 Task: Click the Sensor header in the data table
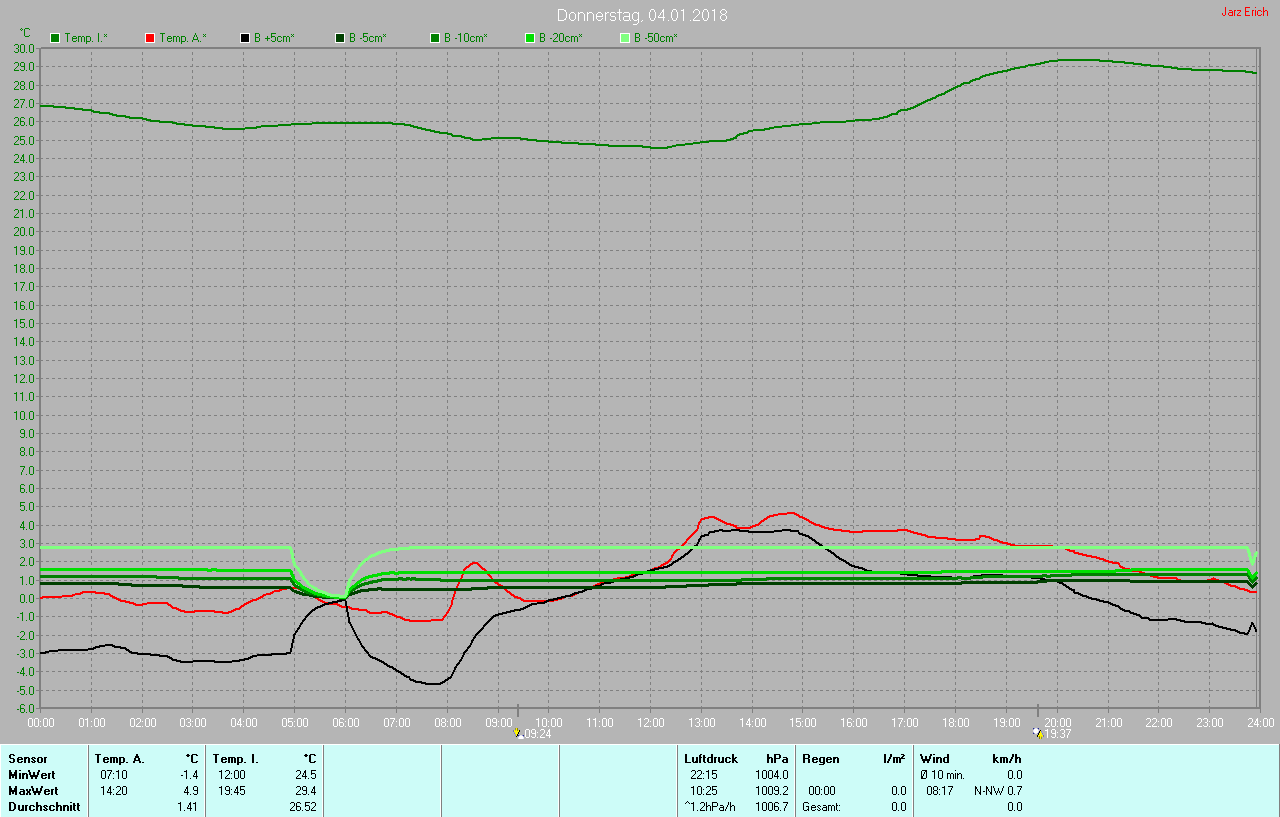[28, 759]
